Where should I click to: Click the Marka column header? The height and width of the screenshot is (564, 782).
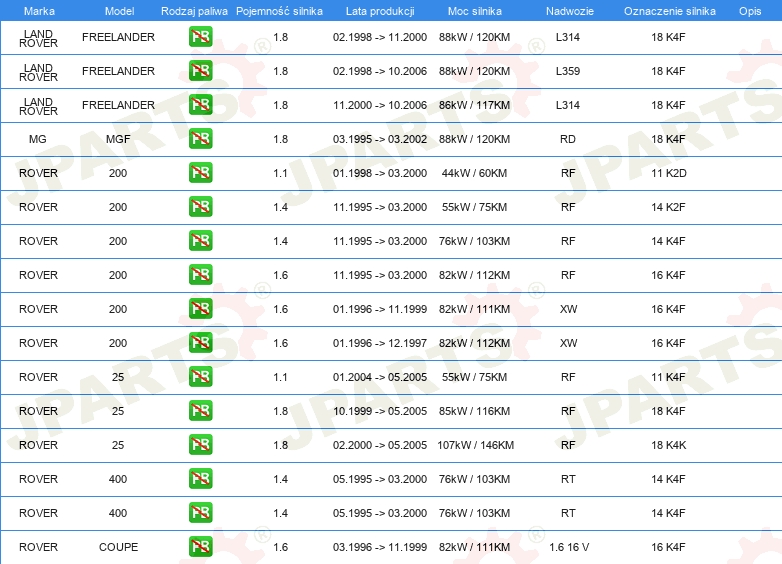click(x=39, y=11)
